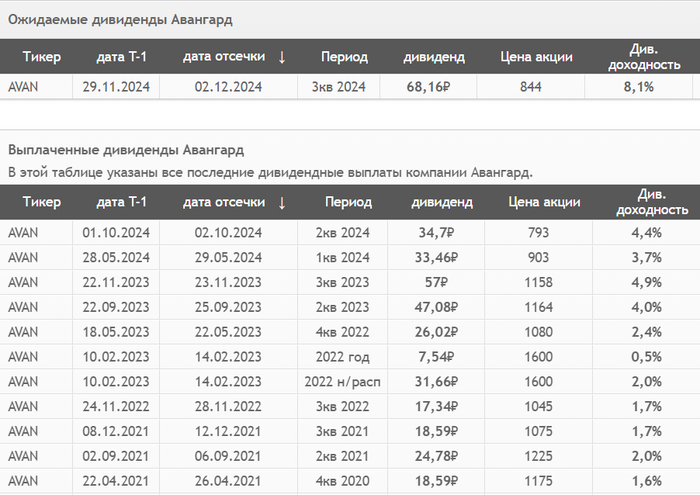Image resolution: width=700 pixels, height=495 pixels.
Task: Click dividend value 26,02₽
Action: pos(436,332)
